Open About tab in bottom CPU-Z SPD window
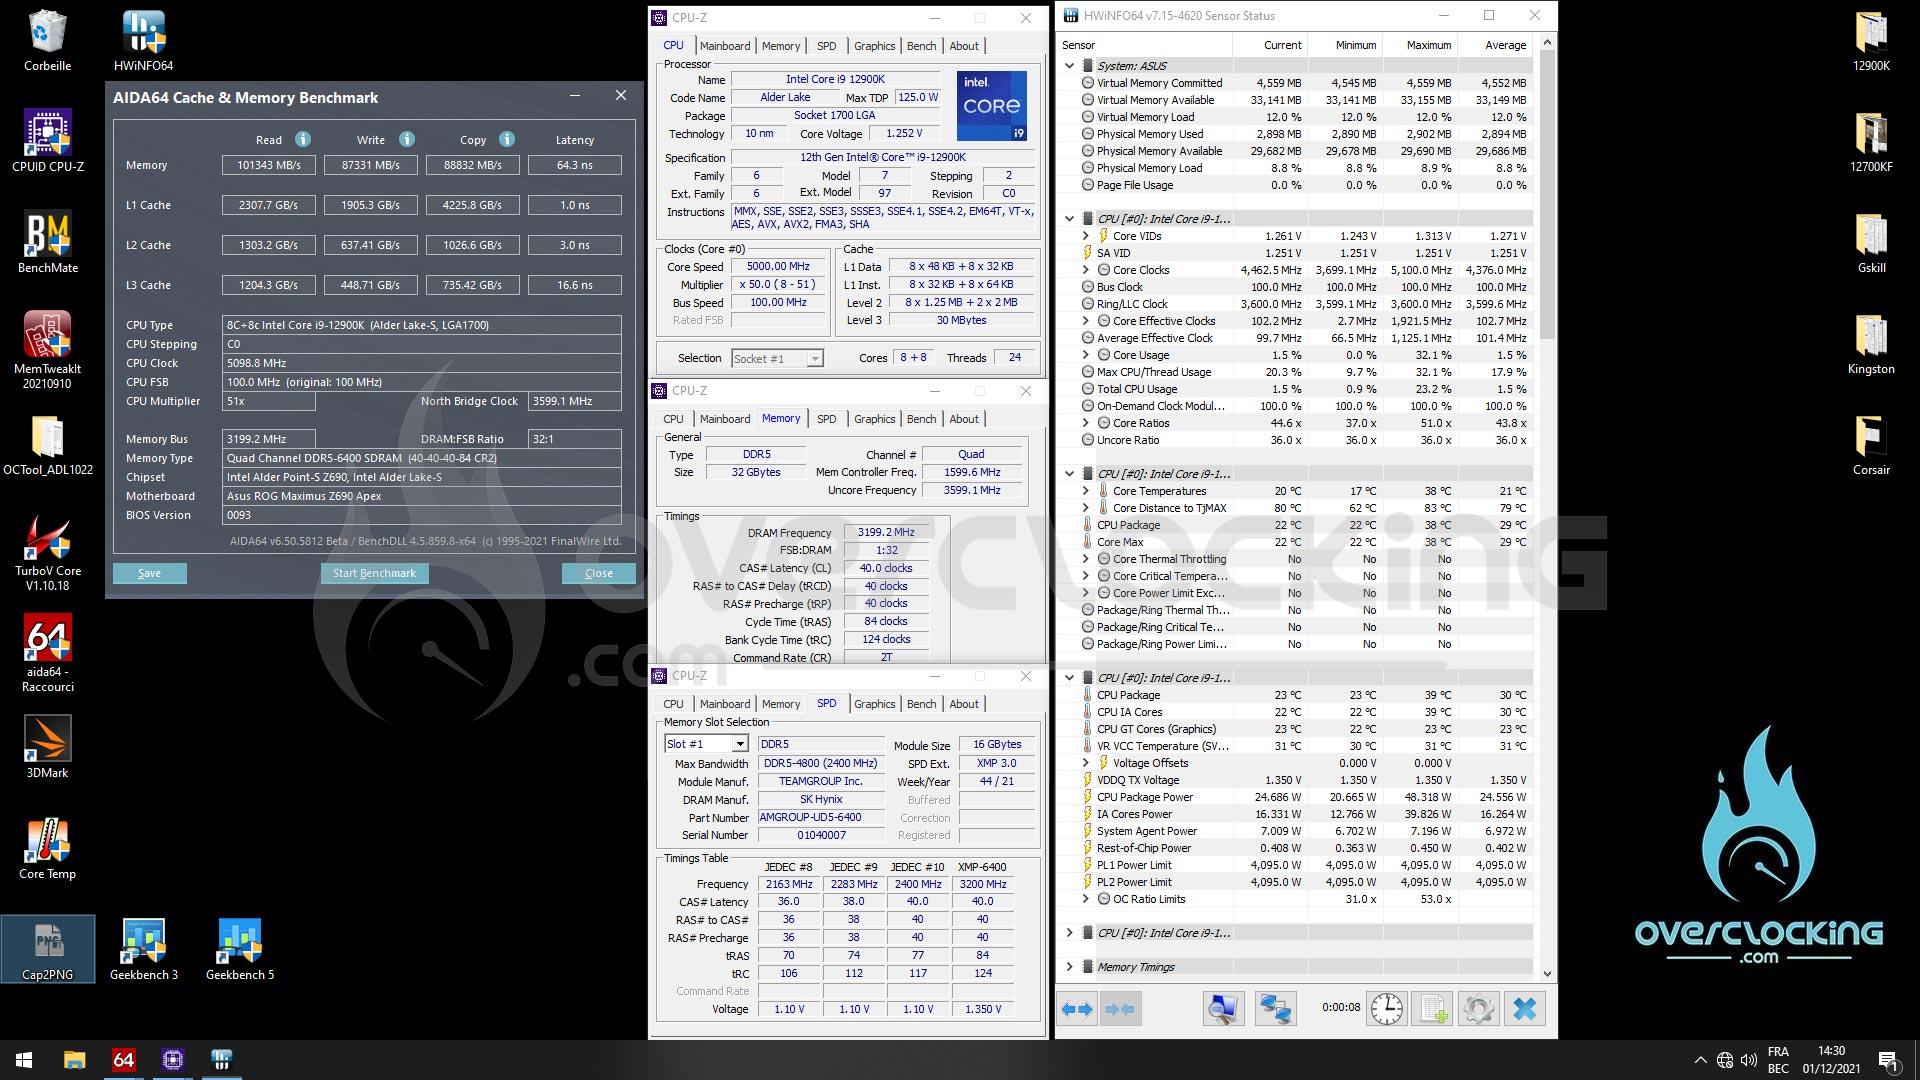 [964, 704]
